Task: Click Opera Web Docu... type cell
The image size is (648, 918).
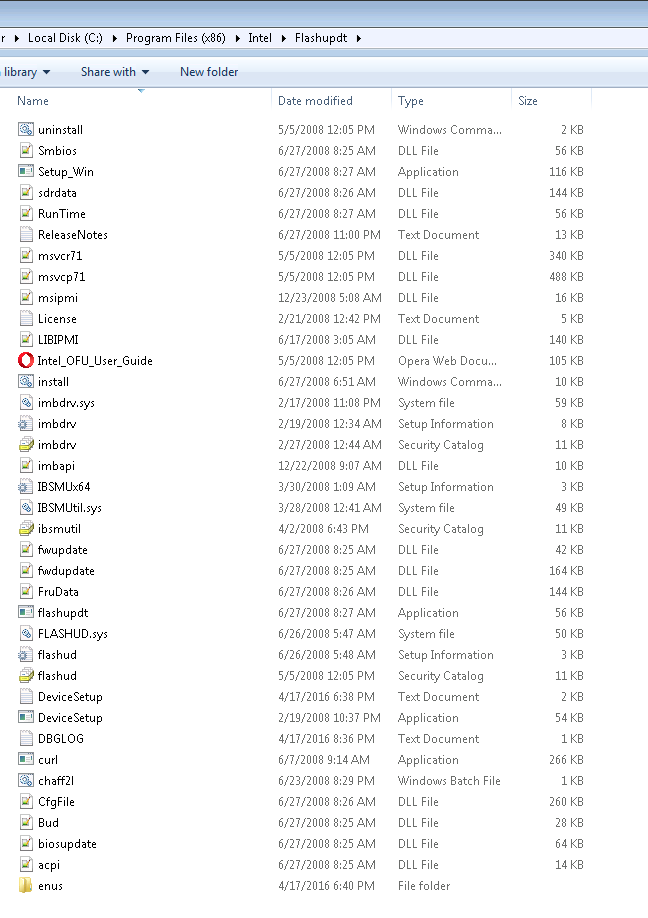Action: (447, 361)
